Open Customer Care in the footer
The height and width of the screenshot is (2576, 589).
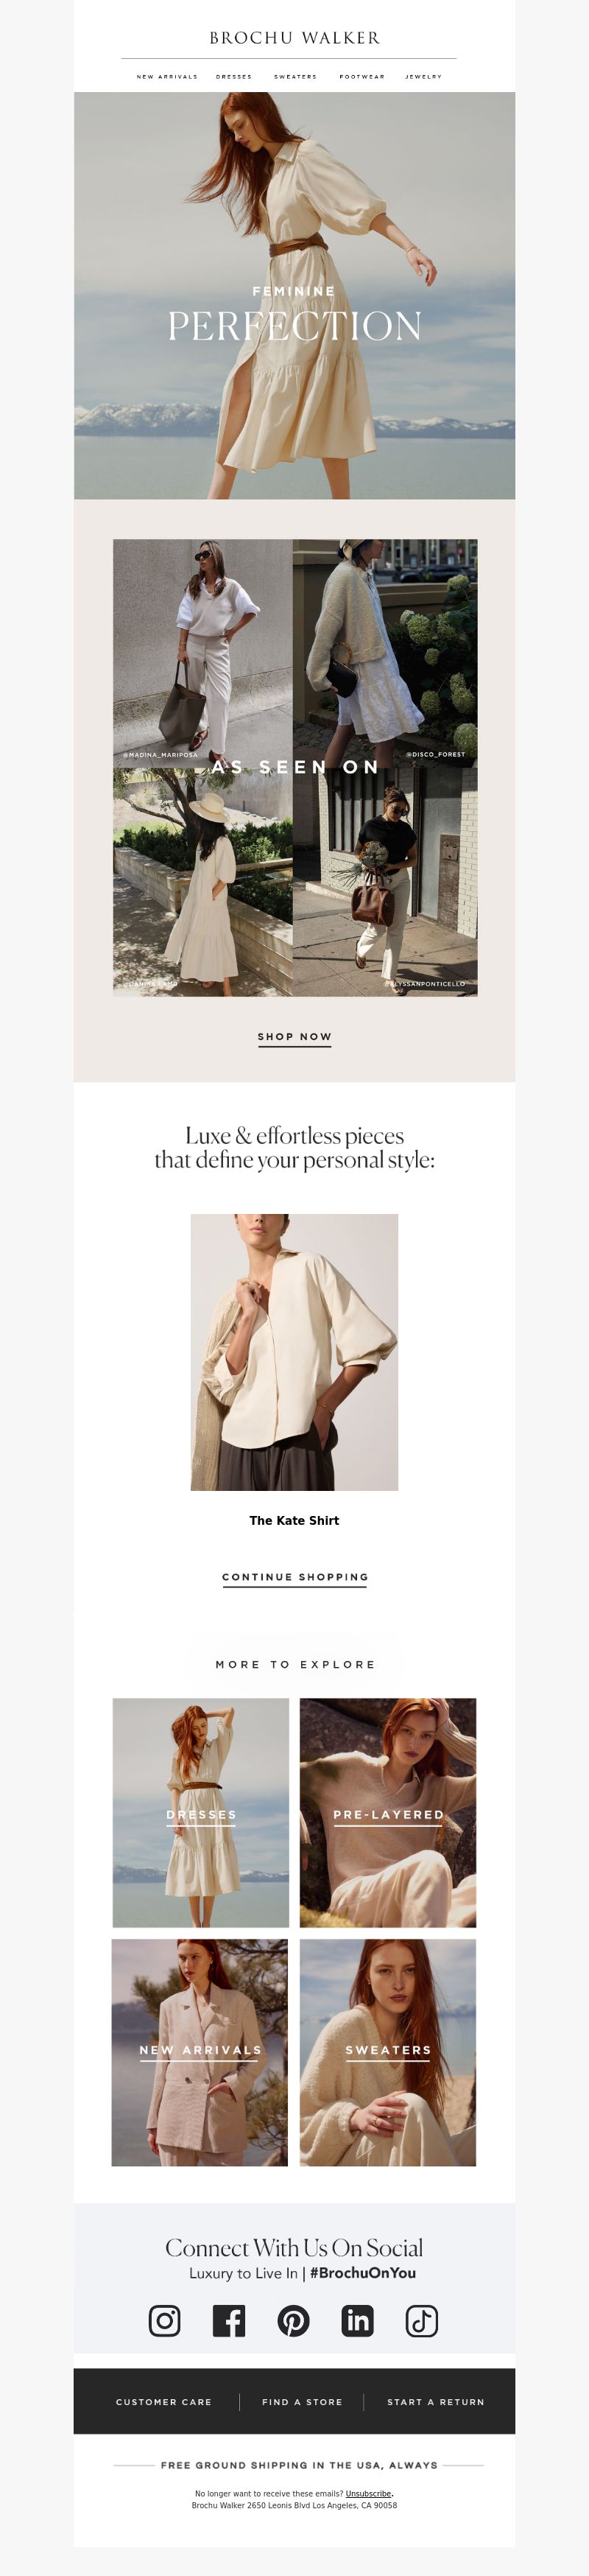coord(164,2401)
